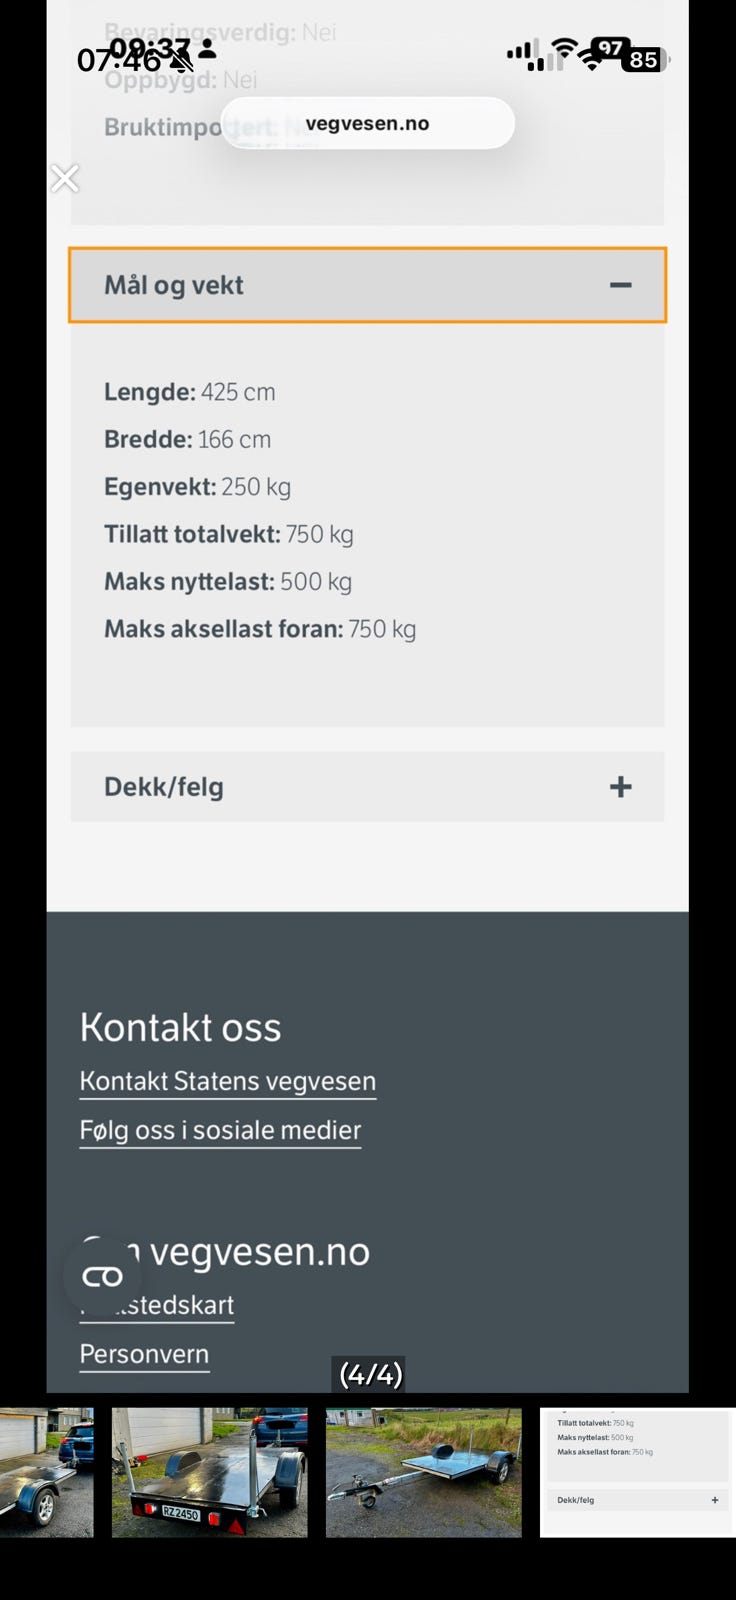The image size is (736, 1600).
Task: Expand the Dekk/felg section
Action: [366, 787]
